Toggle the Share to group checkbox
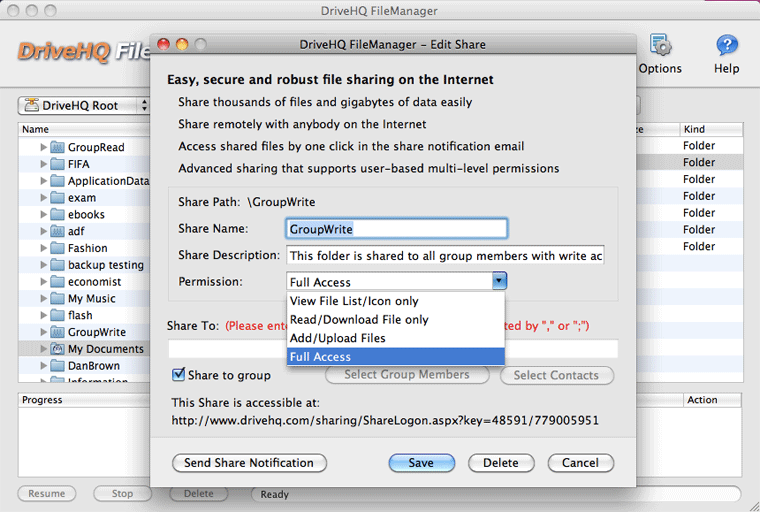This screenshot has width=760, height=512. [x=178, y=374]
